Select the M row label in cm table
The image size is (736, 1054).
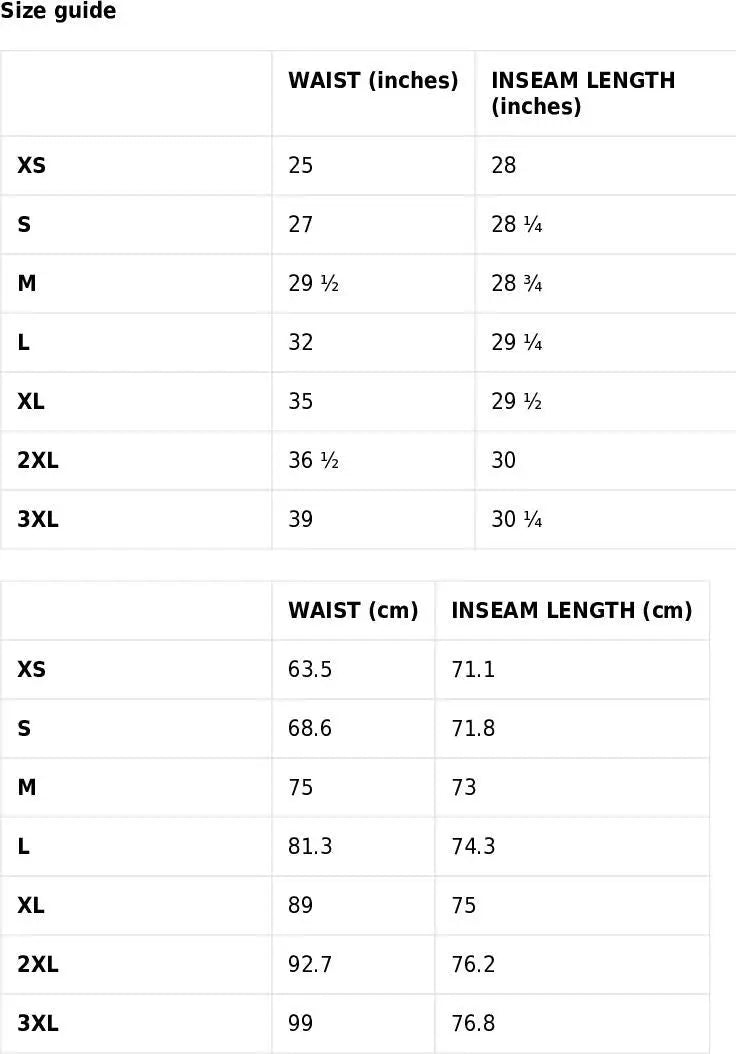click(x=27, y=787)
